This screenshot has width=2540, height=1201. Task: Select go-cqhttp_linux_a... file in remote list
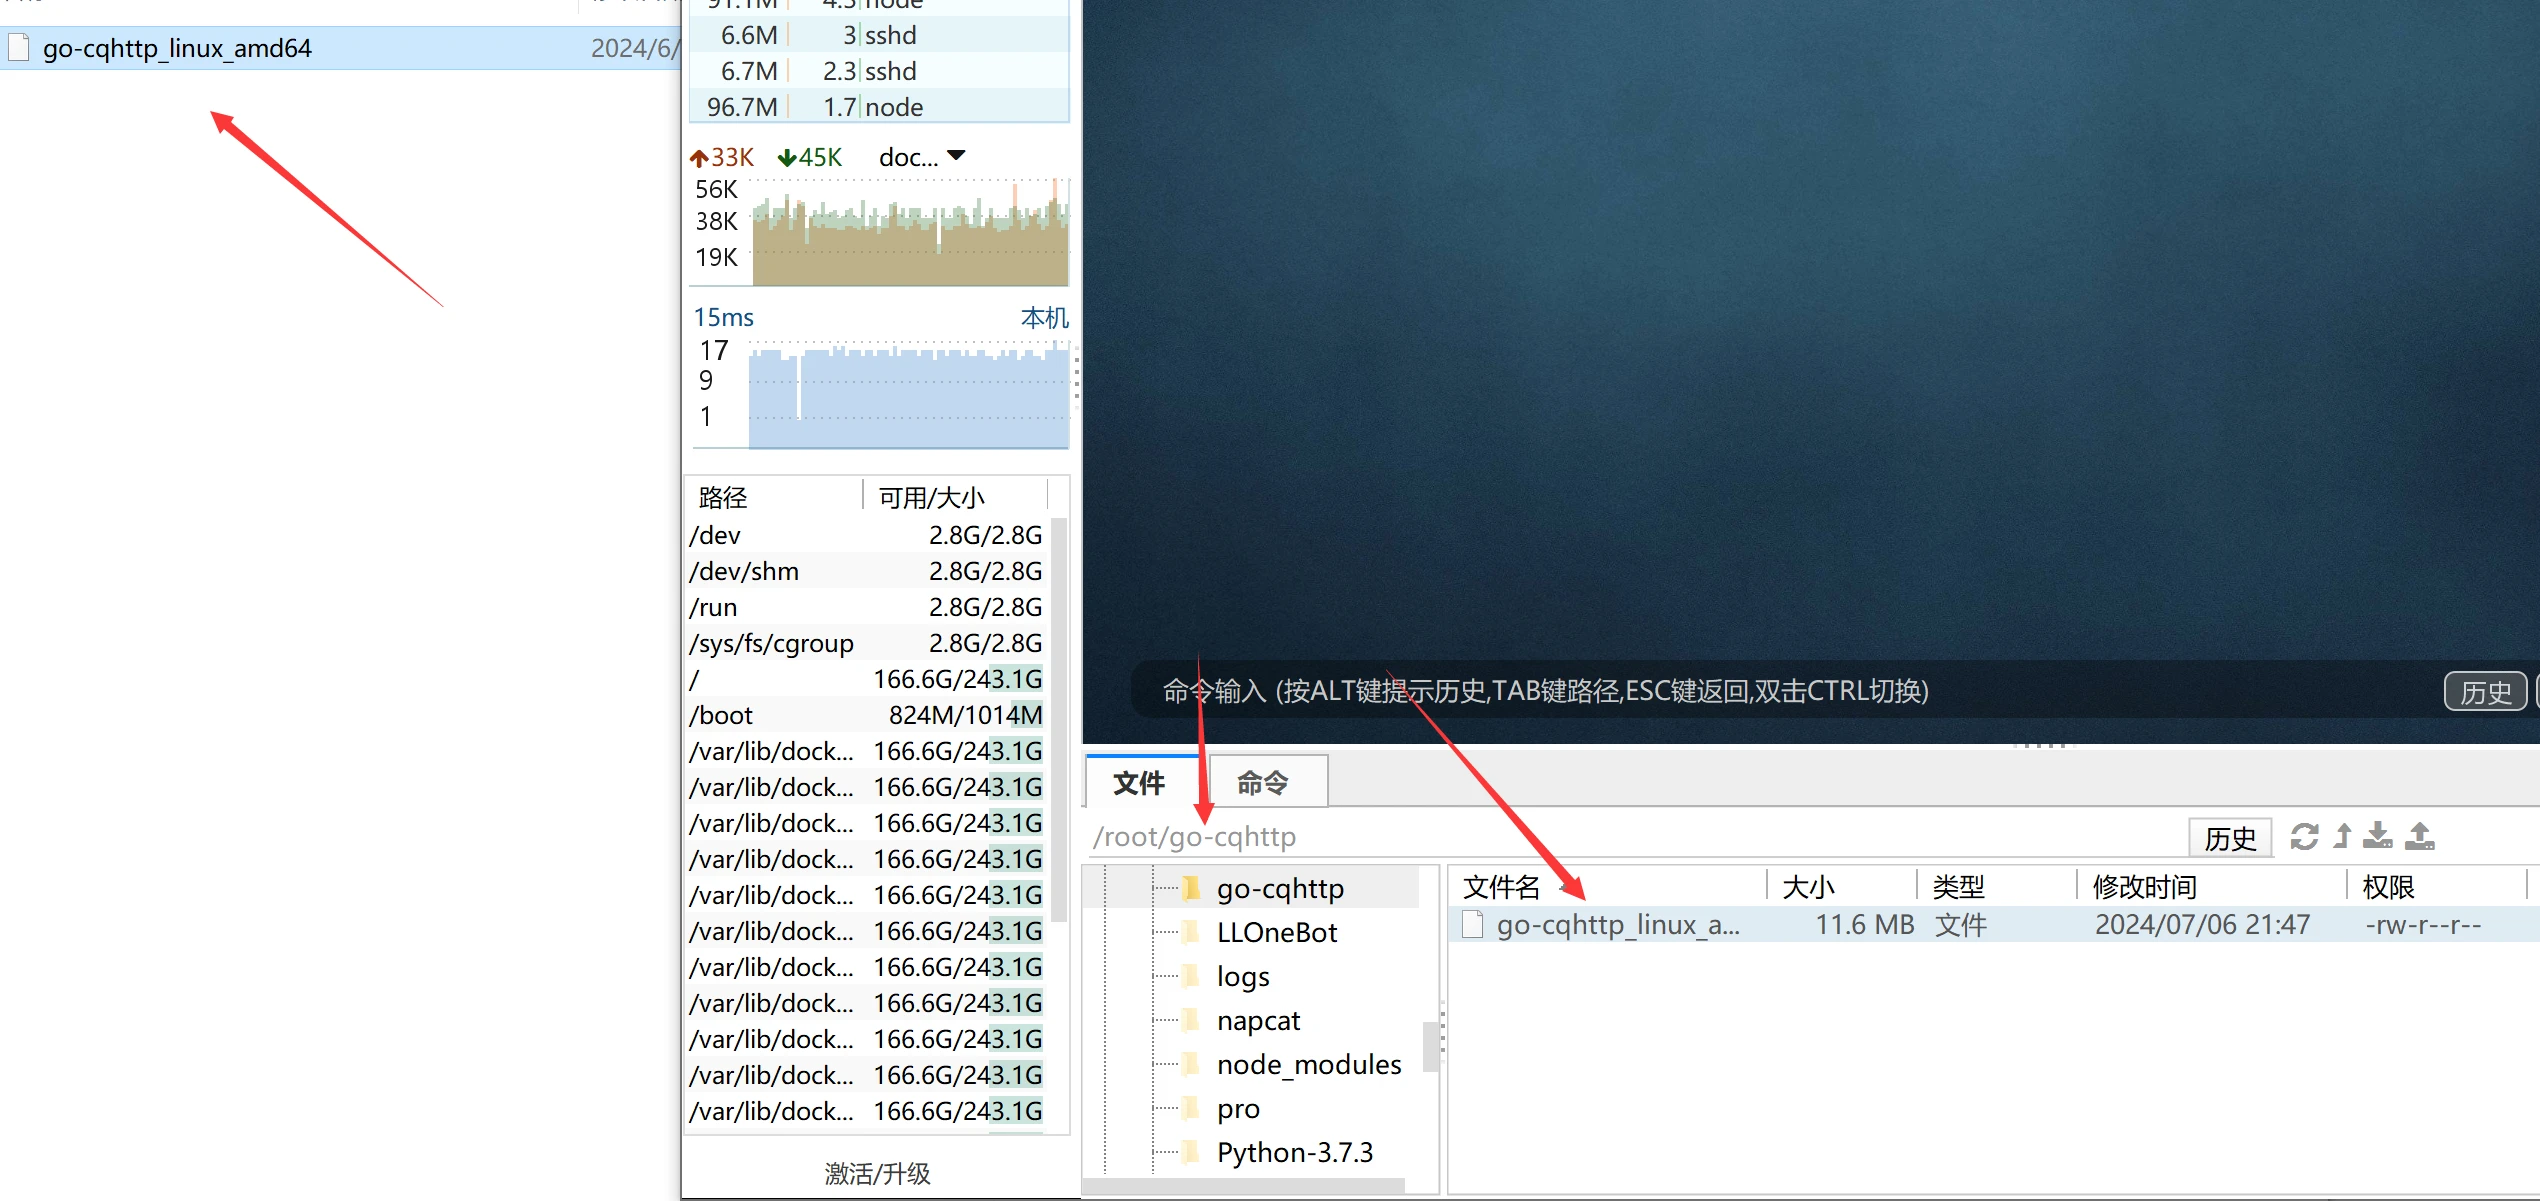click(1993, 924)
